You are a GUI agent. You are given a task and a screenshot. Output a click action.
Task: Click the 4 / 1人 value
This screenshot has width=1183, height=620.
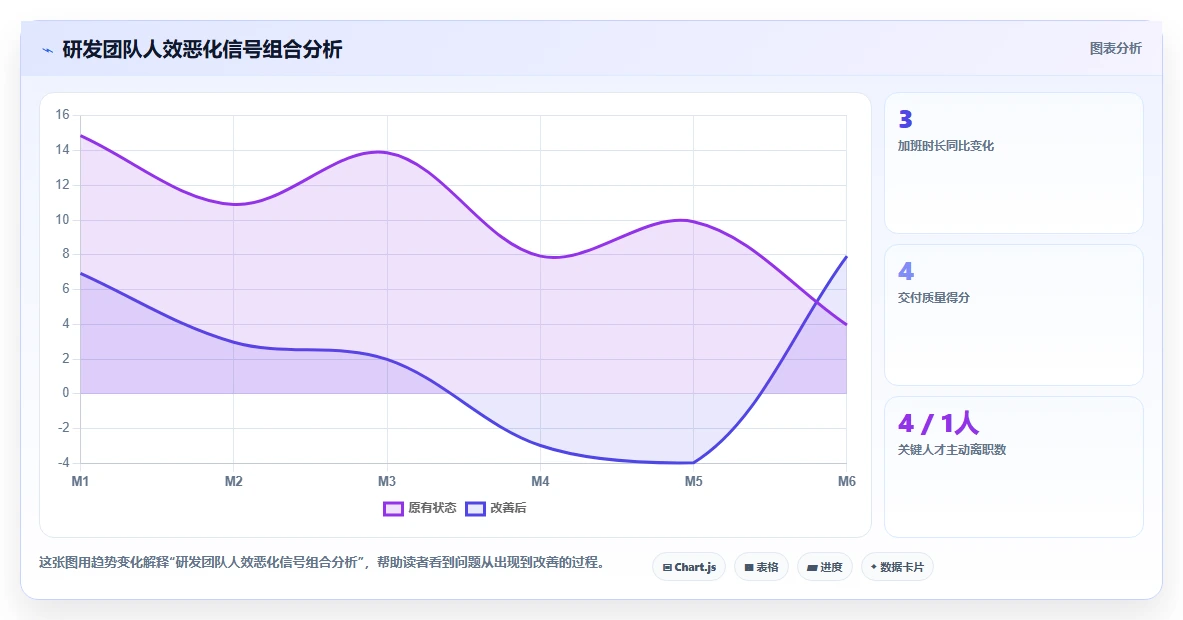938,423
